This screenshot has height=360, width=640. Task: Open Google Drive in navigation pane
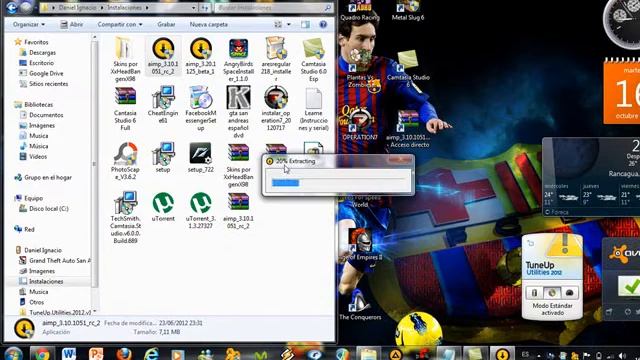46,73
